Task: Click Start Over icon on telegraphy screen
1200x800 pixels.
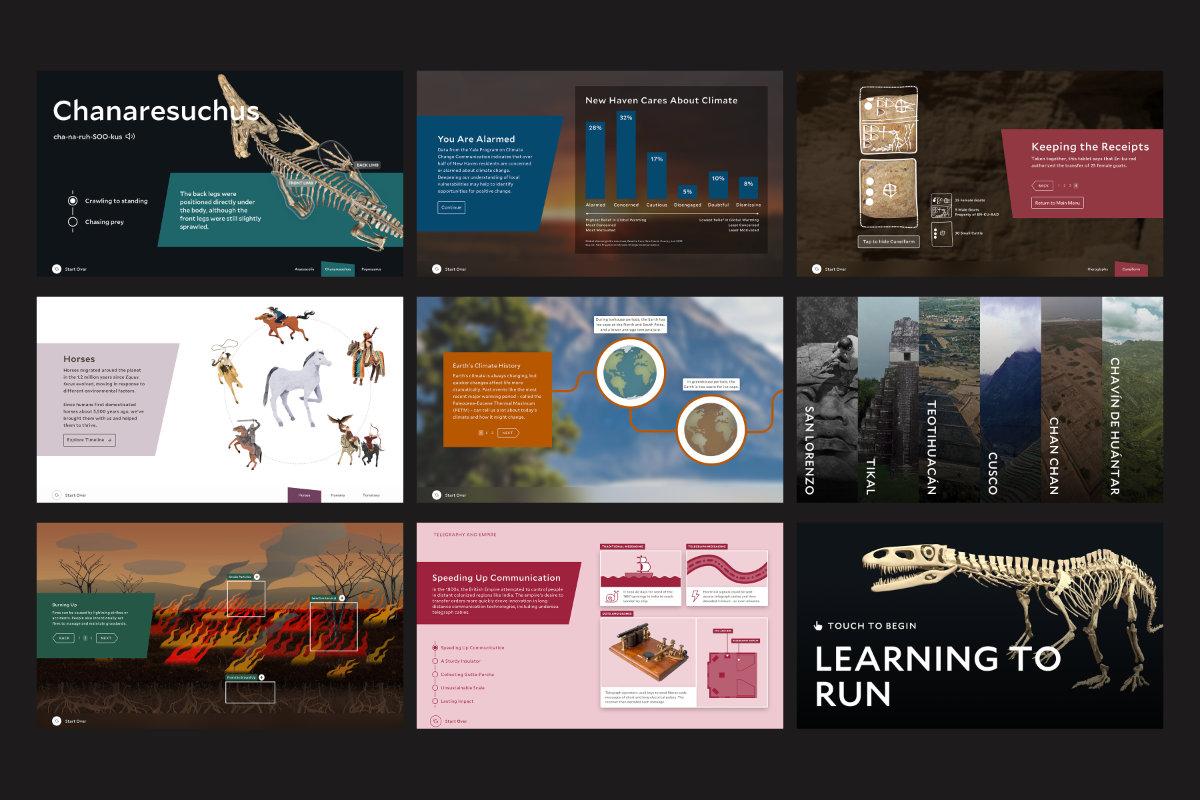Action: (x=436, y=721)
